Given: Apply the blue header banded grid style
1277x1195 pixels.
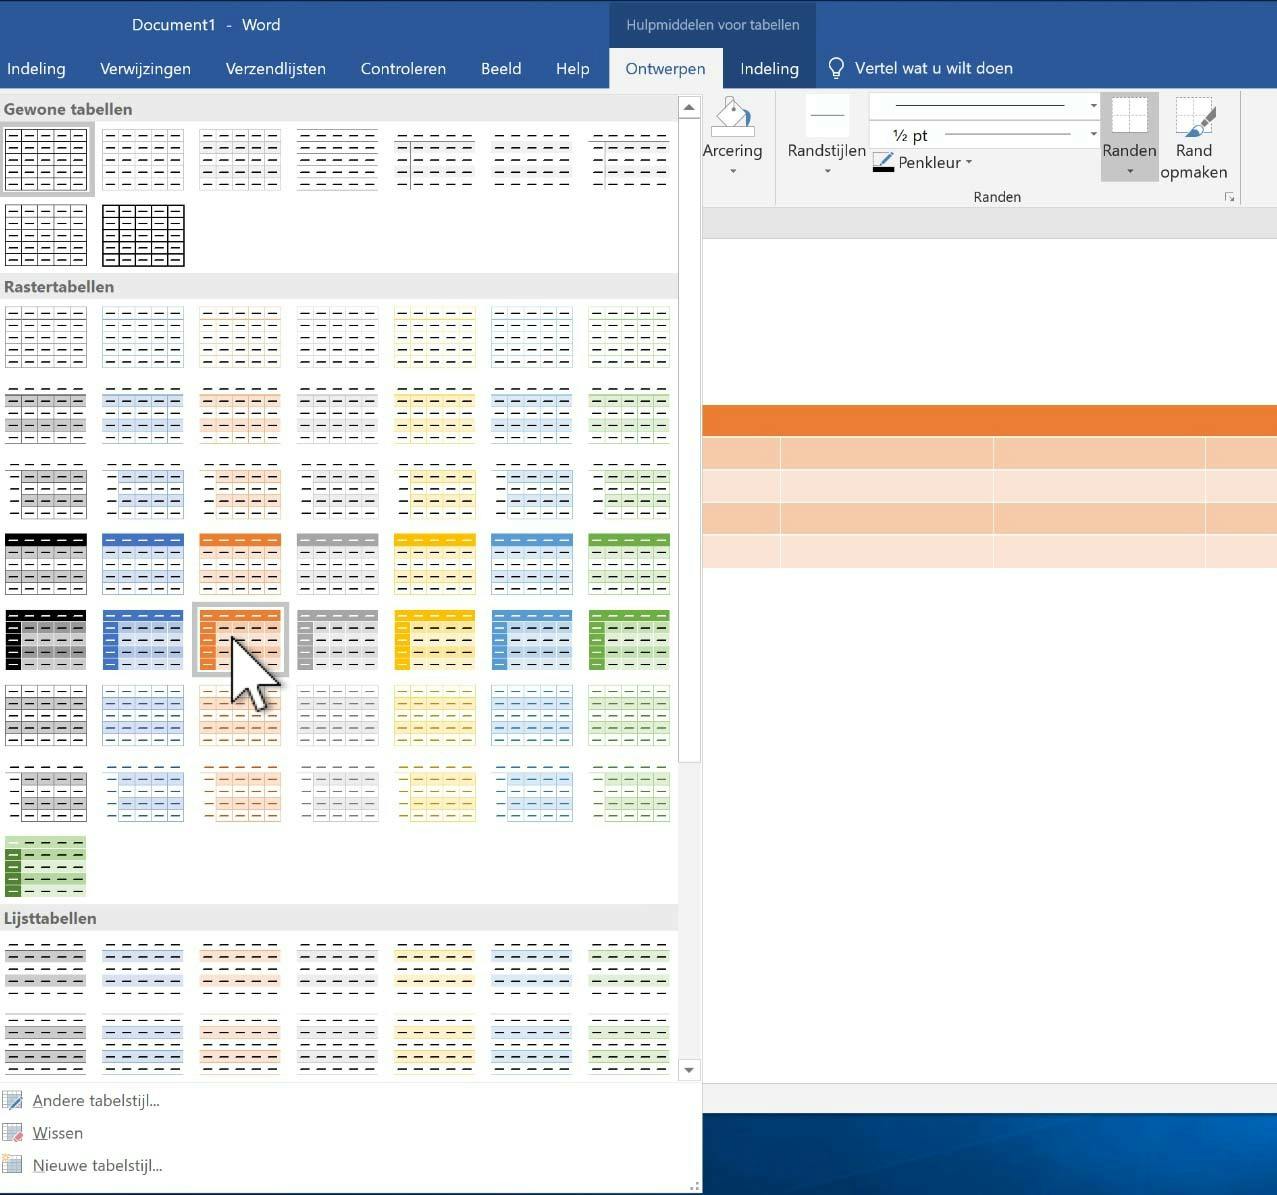Looking at the screenshot, I should pos(143,564).
